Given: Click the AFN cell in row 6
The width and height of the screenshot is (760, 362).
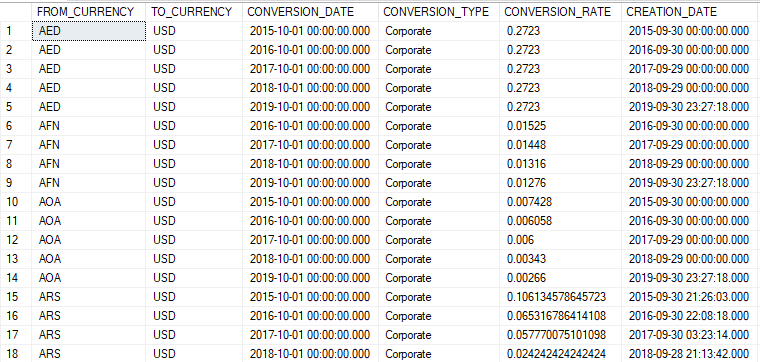Looking at the screenshot, I should pyautogui.click(x=89, y=126).
